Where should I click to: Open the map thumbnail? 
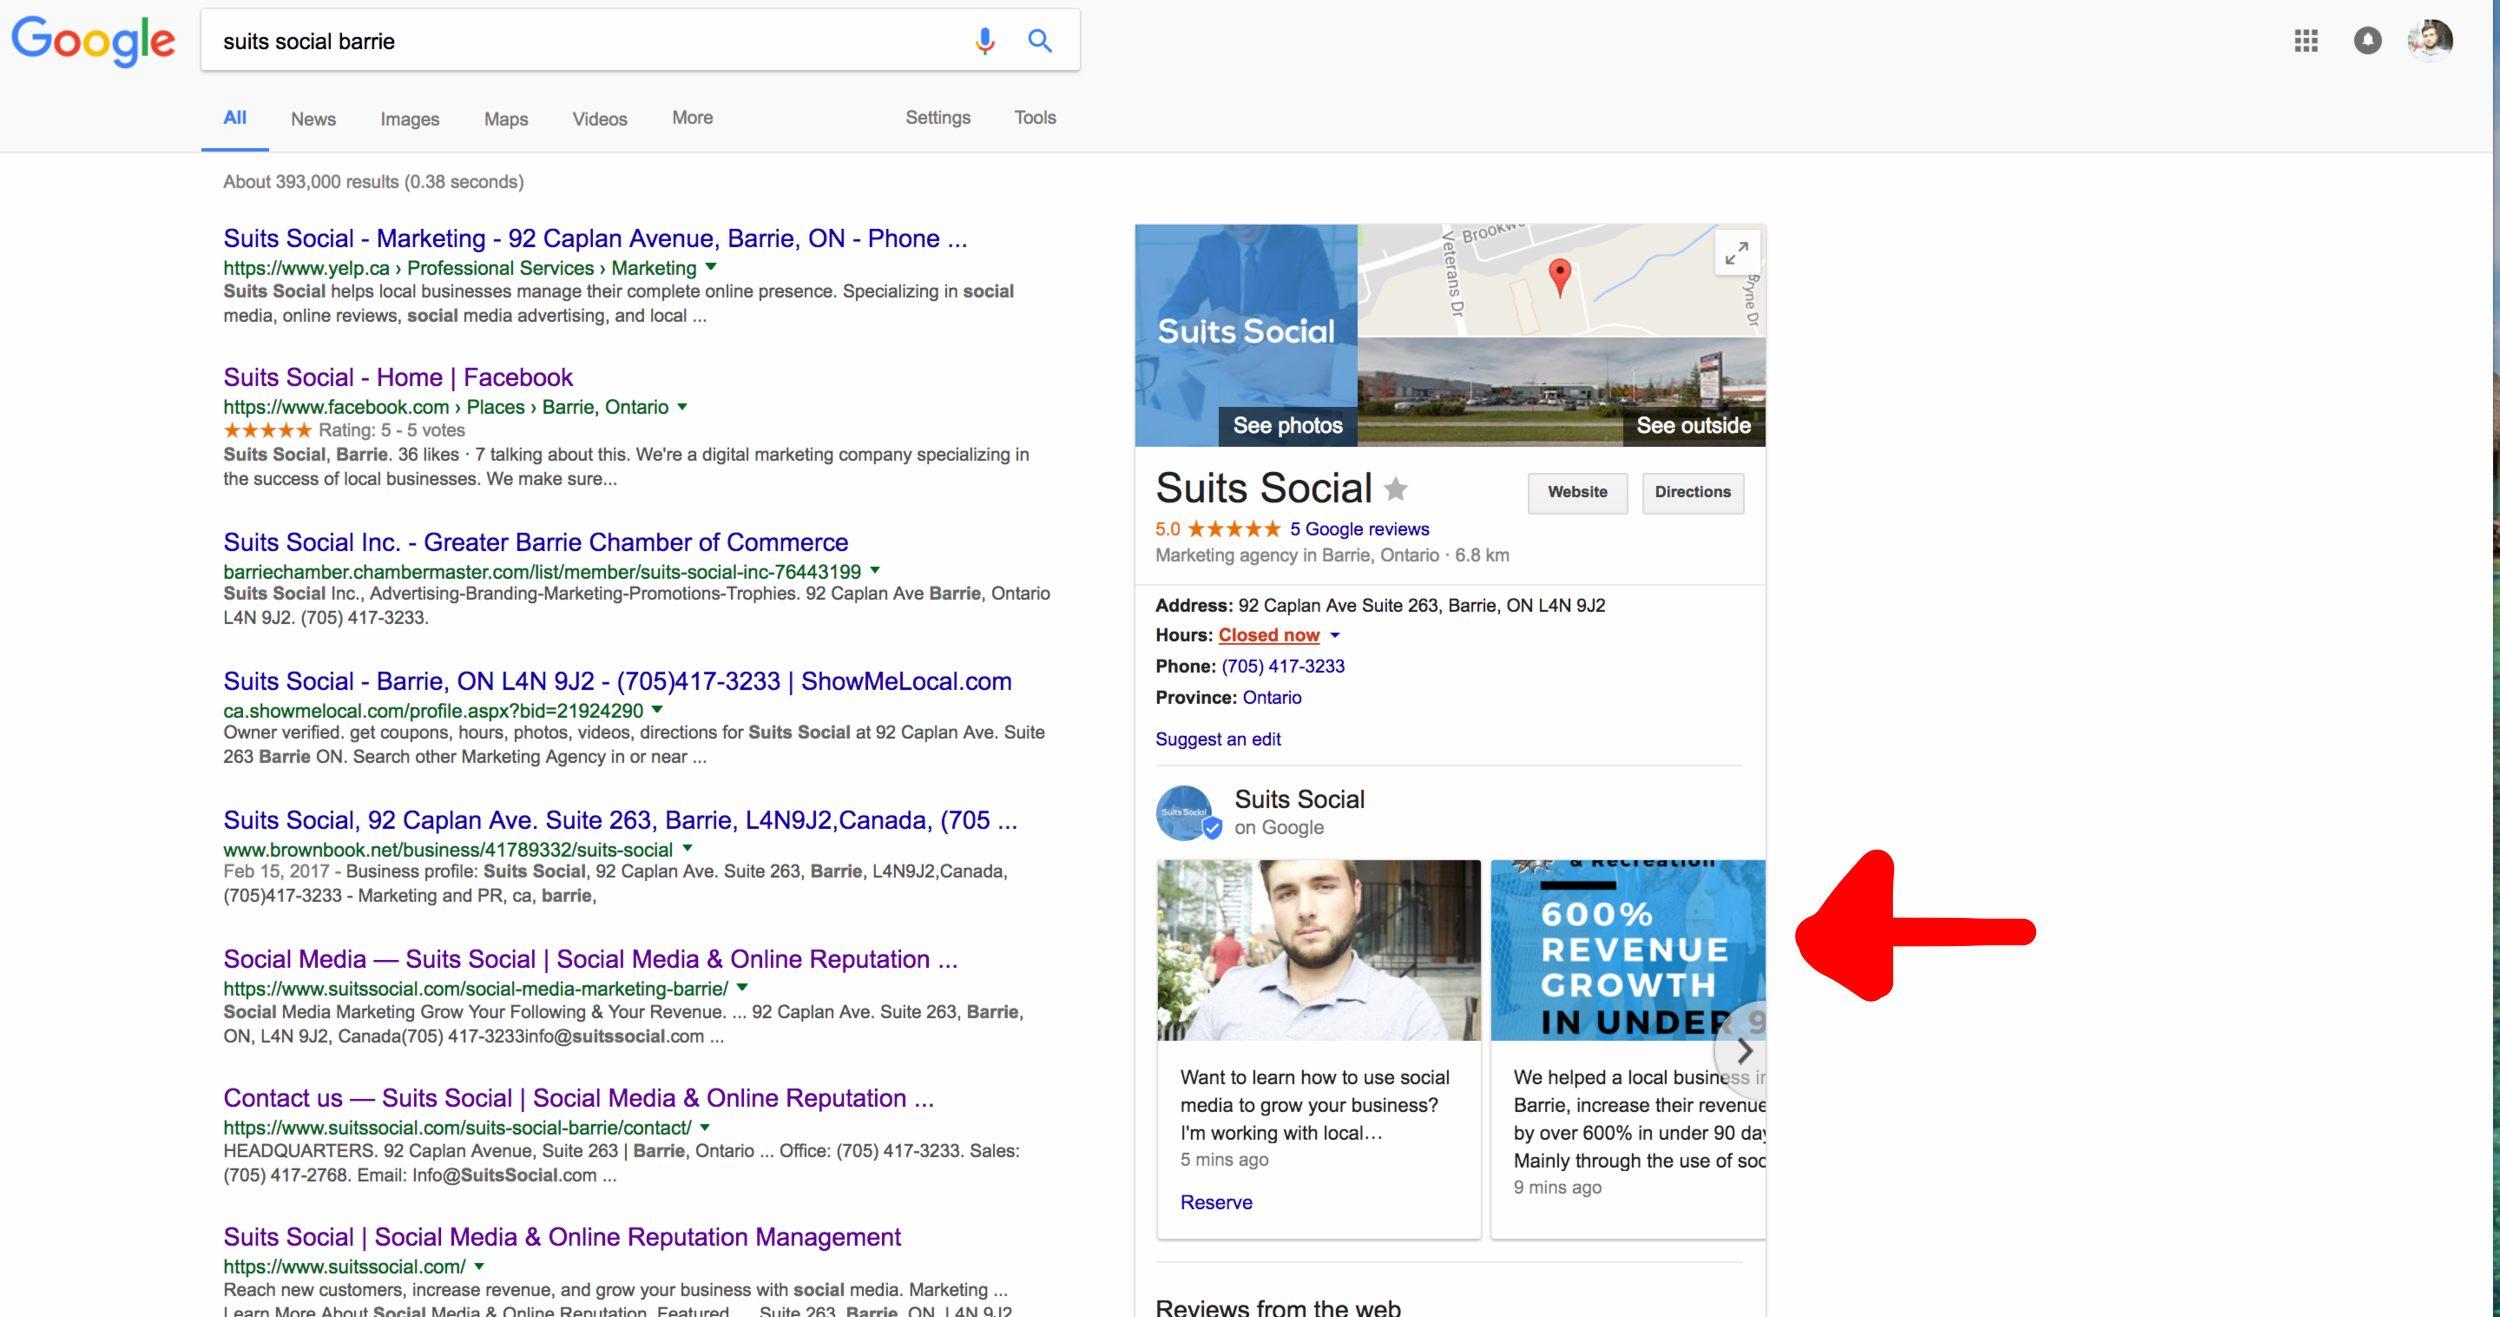[1561, 281]
